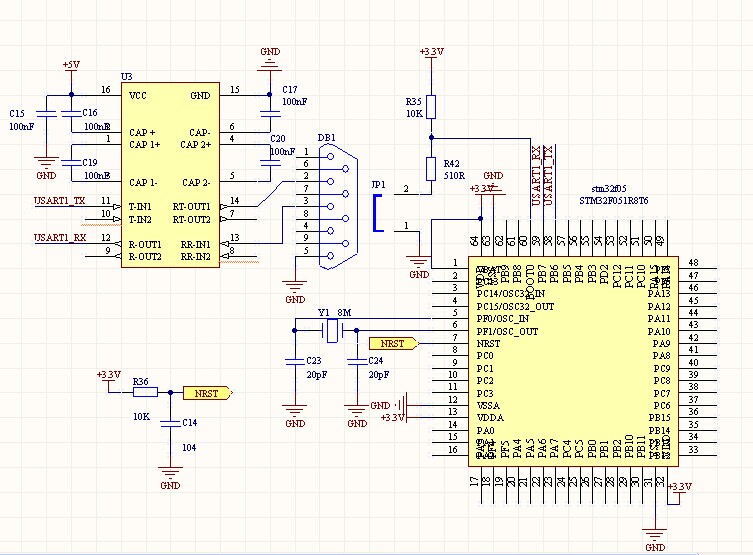Click the vertical USART1_TX label above MCU
Image resolution: width=753 pixels, height=555 pixels.
point(548,175)
